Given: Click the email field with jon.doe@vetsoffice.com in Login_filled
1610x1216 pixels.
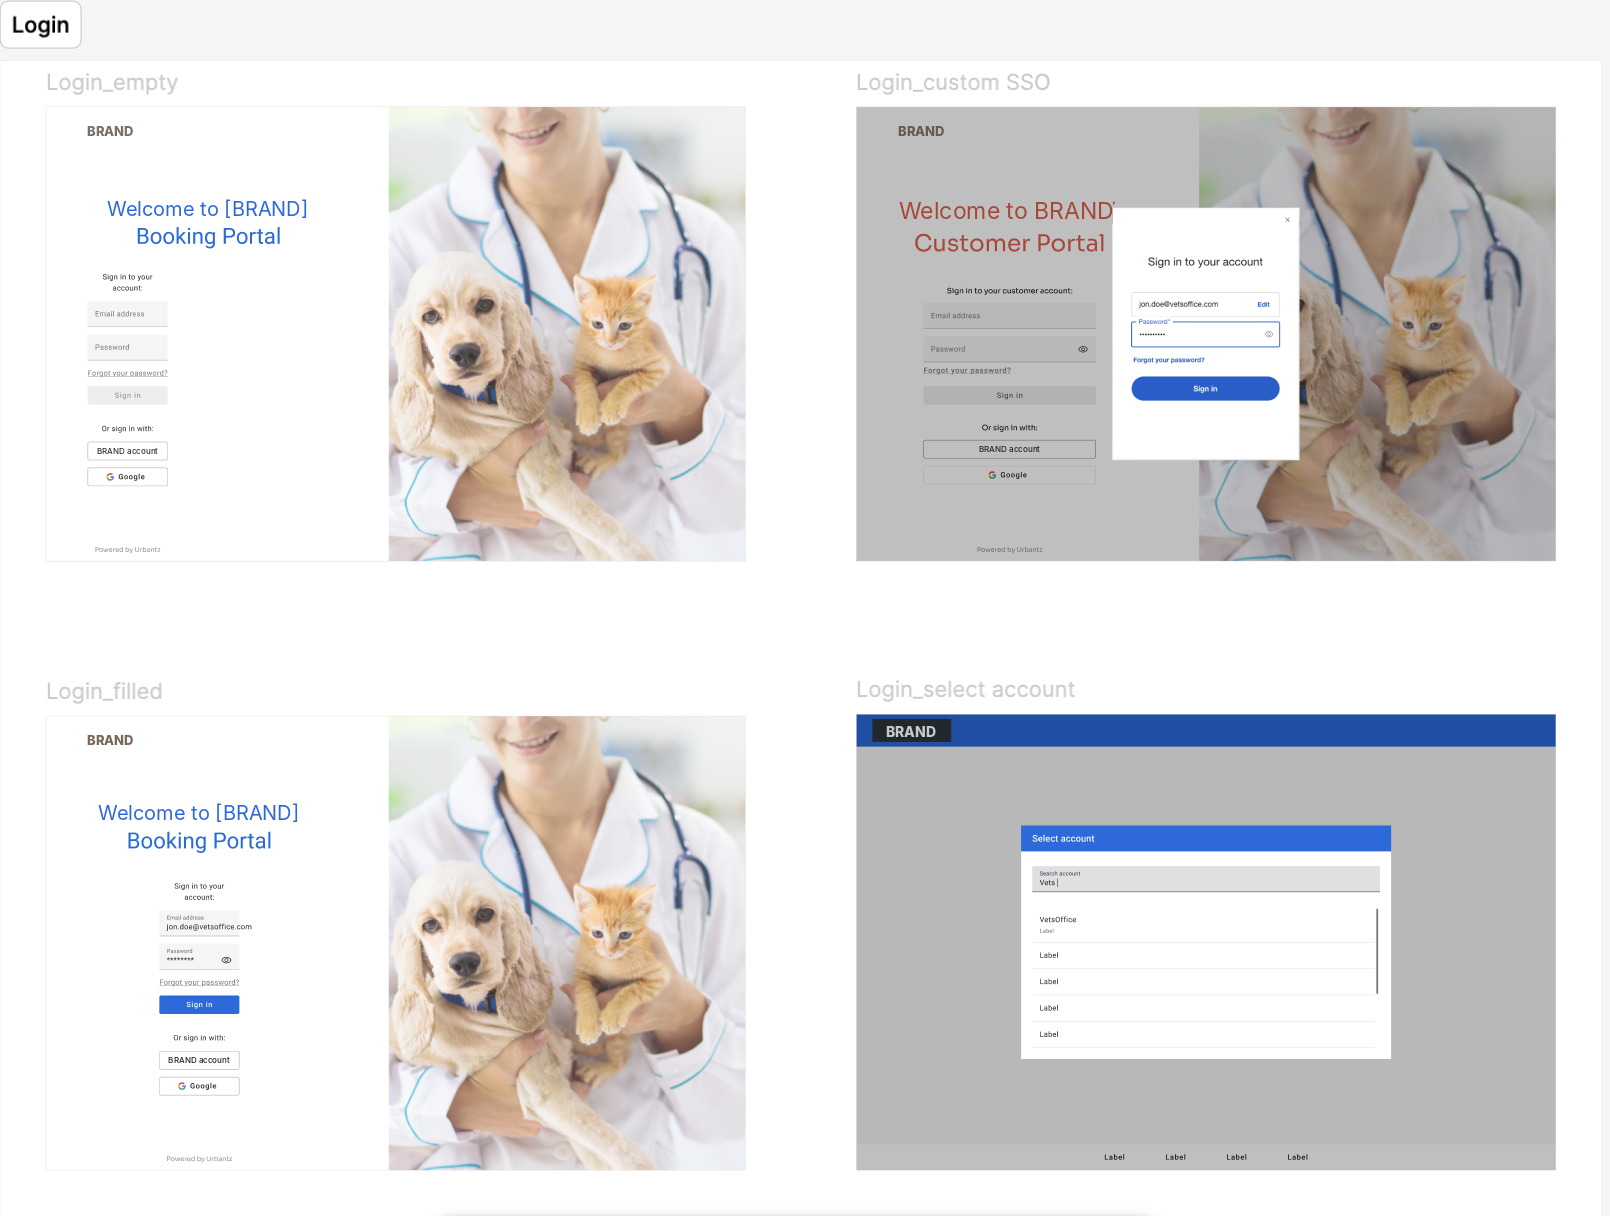Looking at the screenshot, I should [199, 923].
